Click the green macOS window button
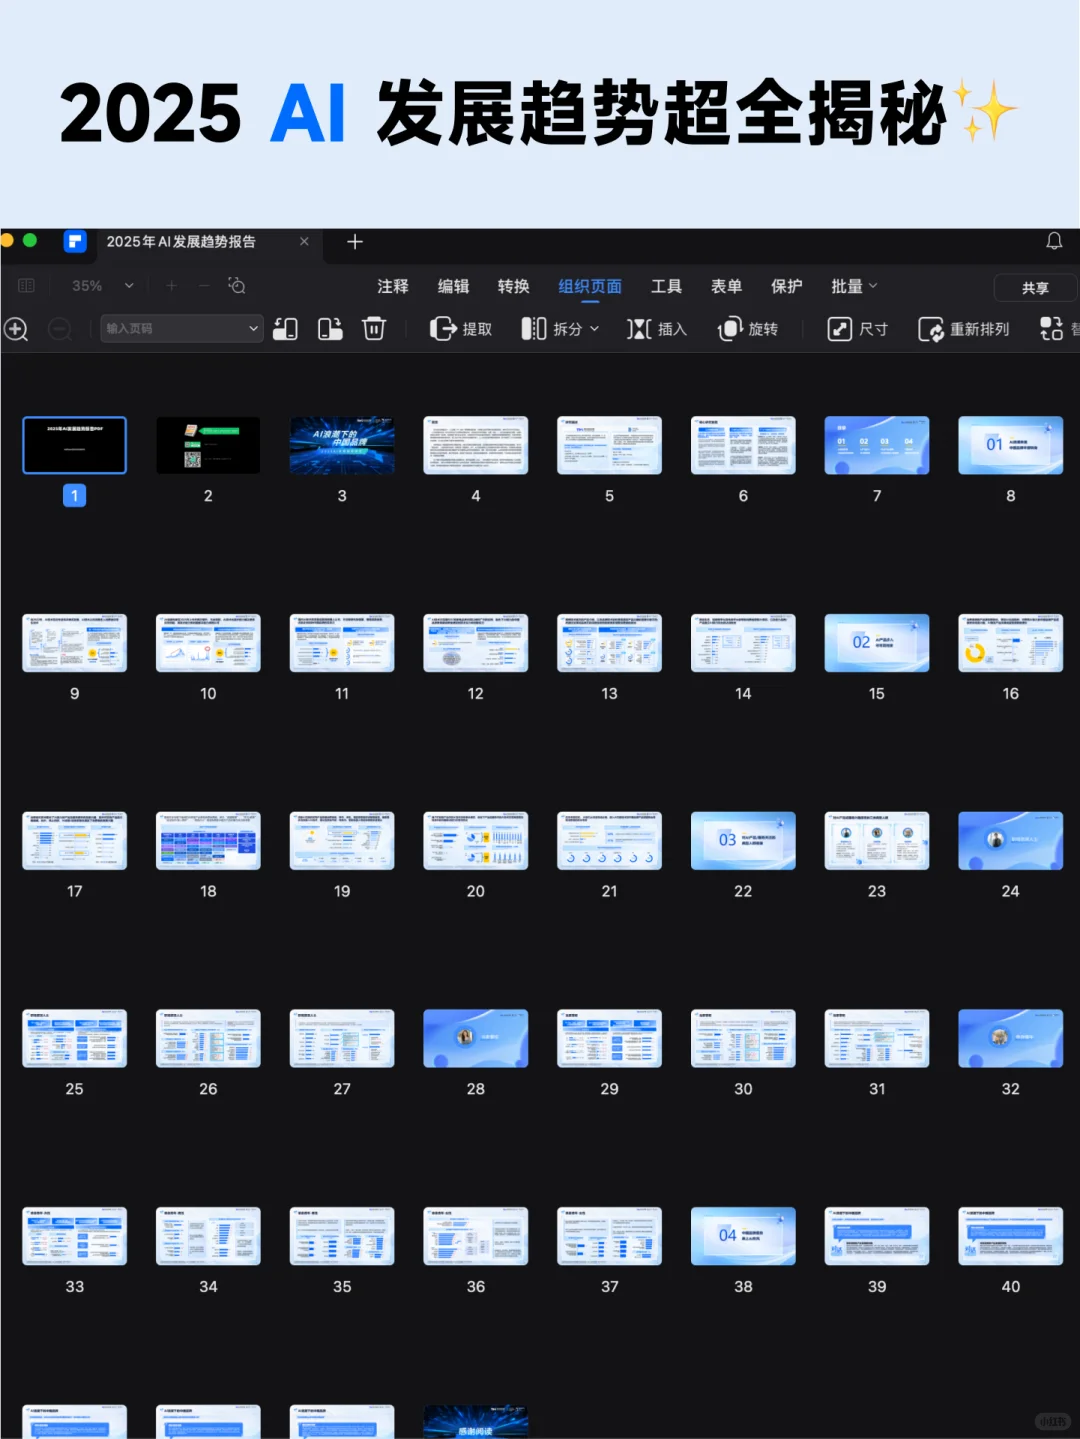 (x=30, y=240)
